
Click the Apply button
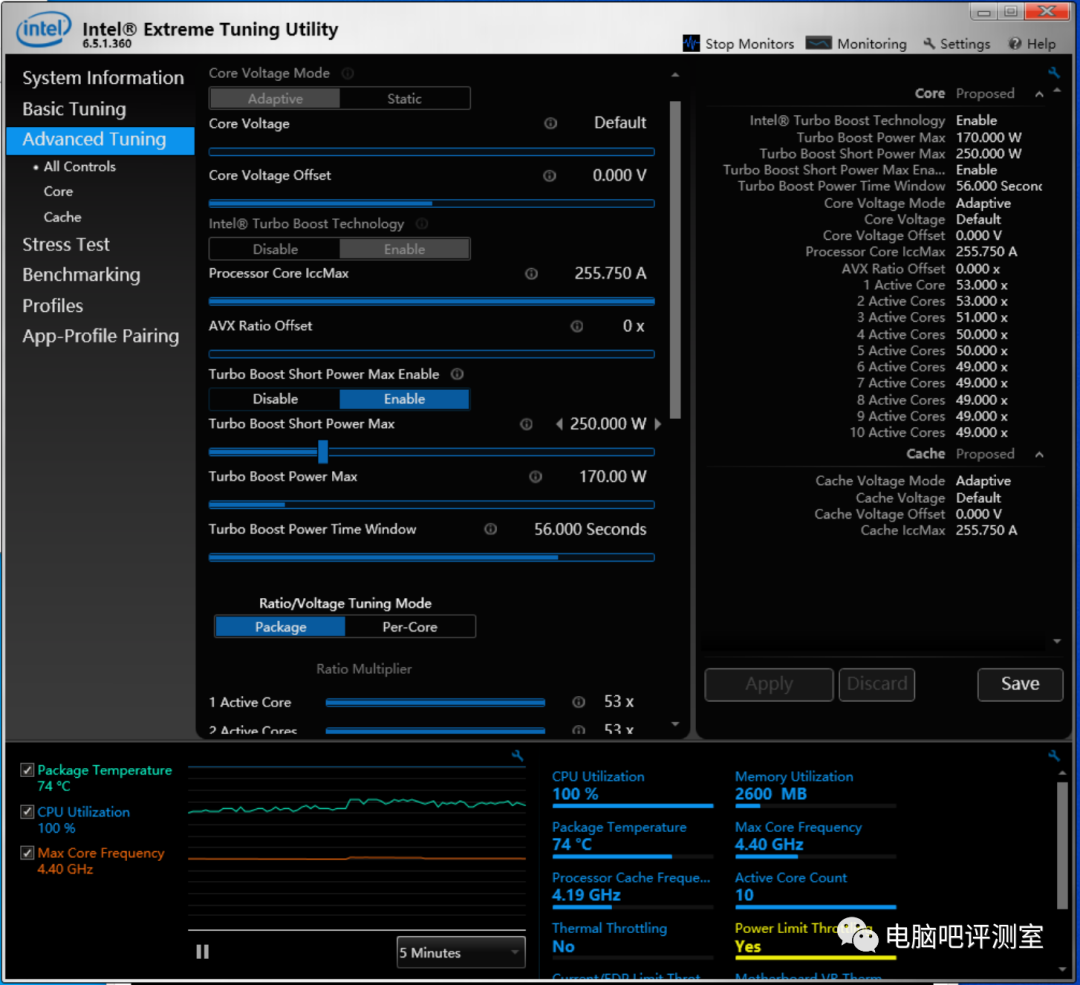tap(769, 684)
